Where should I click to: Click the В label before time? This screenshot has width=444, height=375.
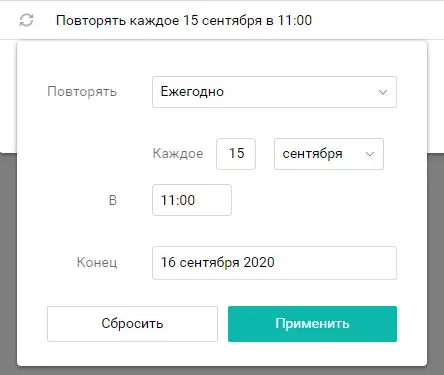tap(113, 200)
